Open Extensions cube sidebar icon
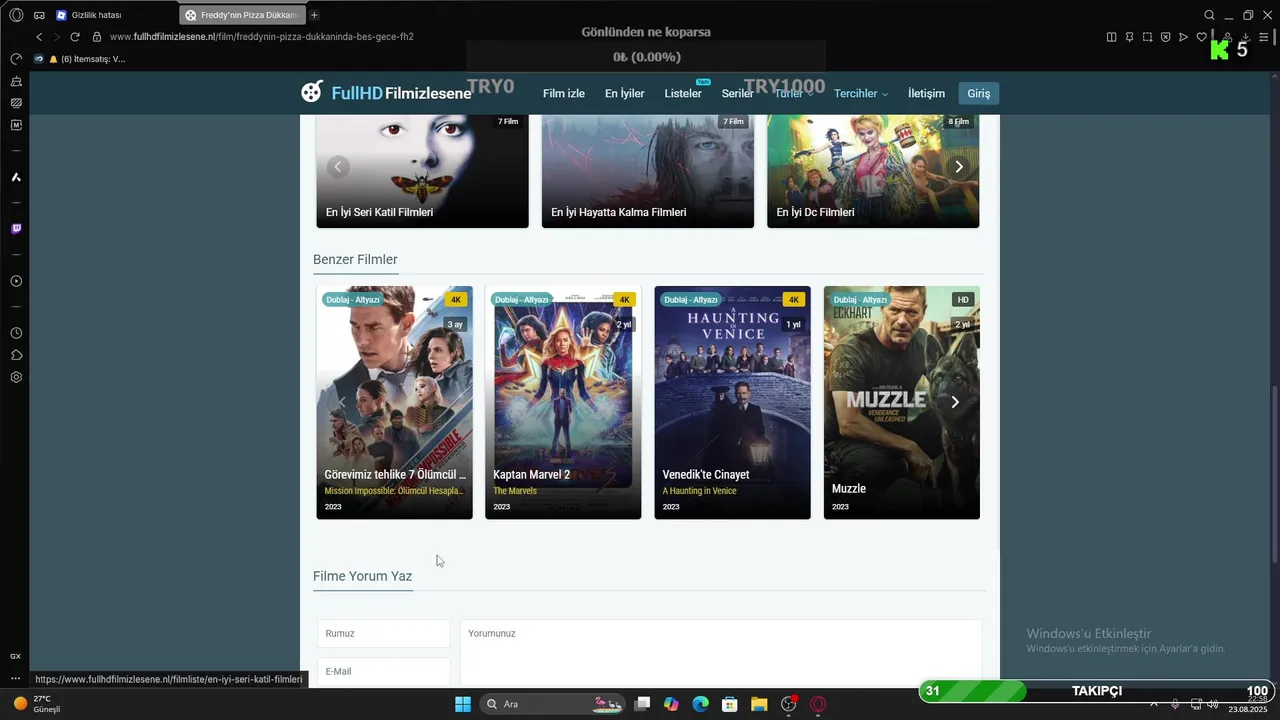Image resolution: width=1280 pixels, height=720 pixels. coord(16,355)
